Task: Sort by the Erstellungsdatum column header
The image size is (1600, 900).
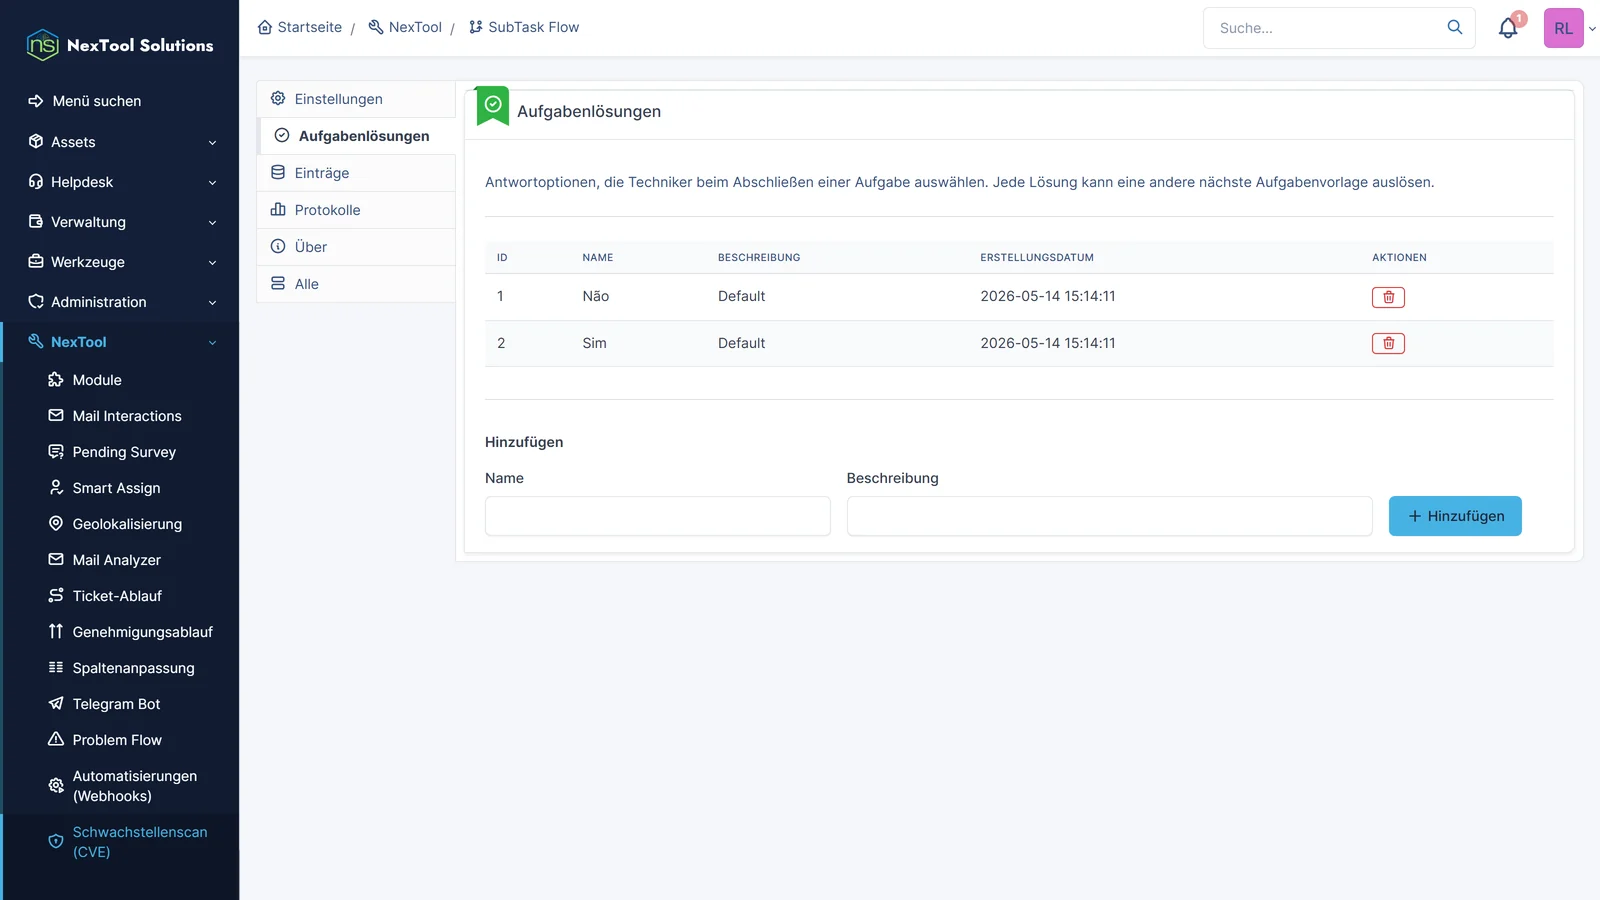Action: click(1037, 258)
